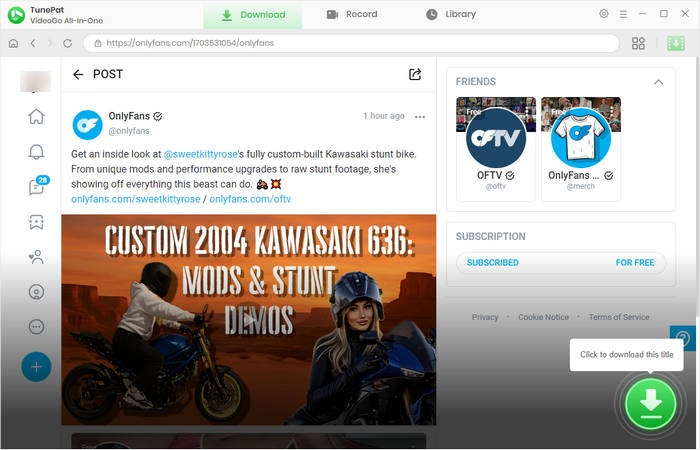Click the sidebar home icon

37,117
